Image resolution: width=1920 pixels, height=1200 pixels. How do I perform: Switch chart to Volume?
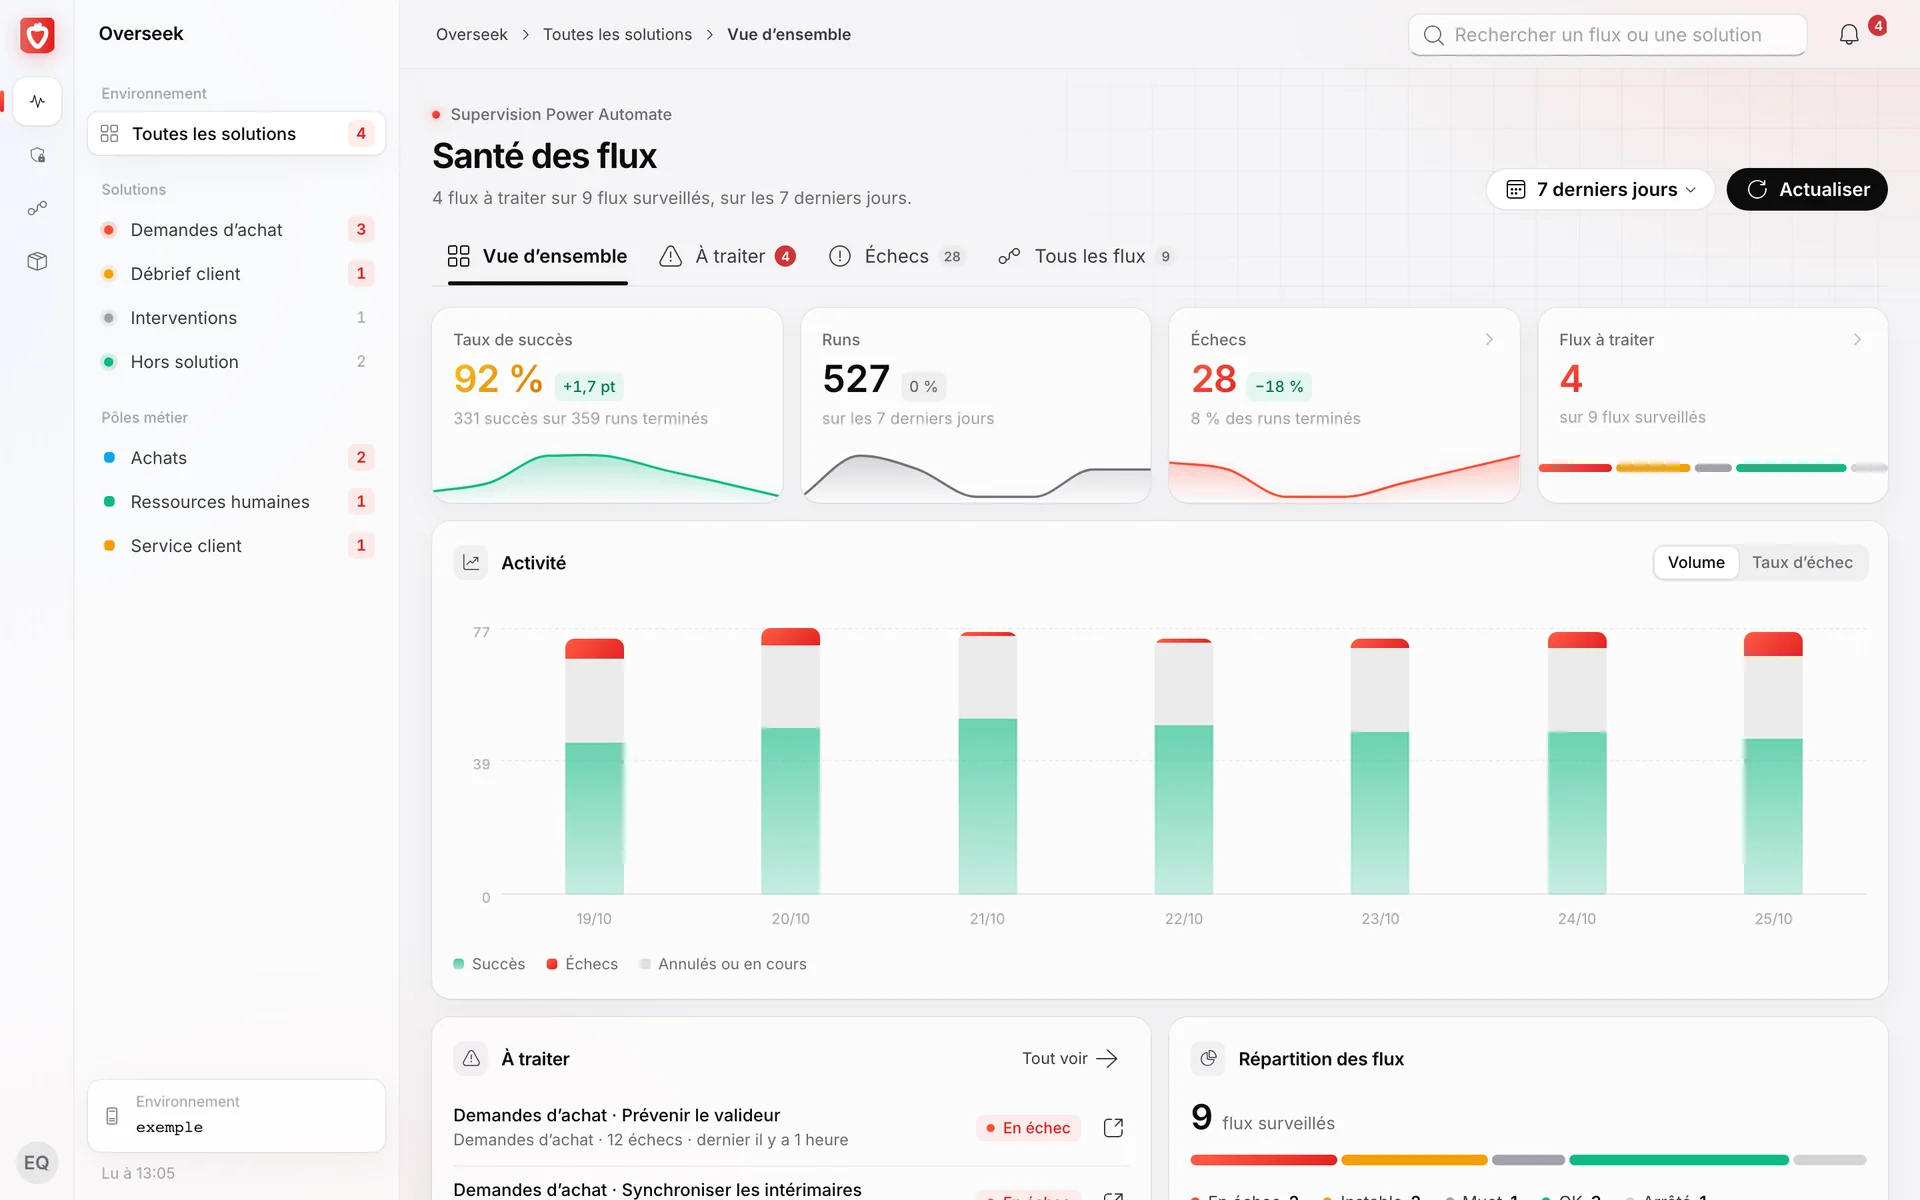click(1696, 563)
